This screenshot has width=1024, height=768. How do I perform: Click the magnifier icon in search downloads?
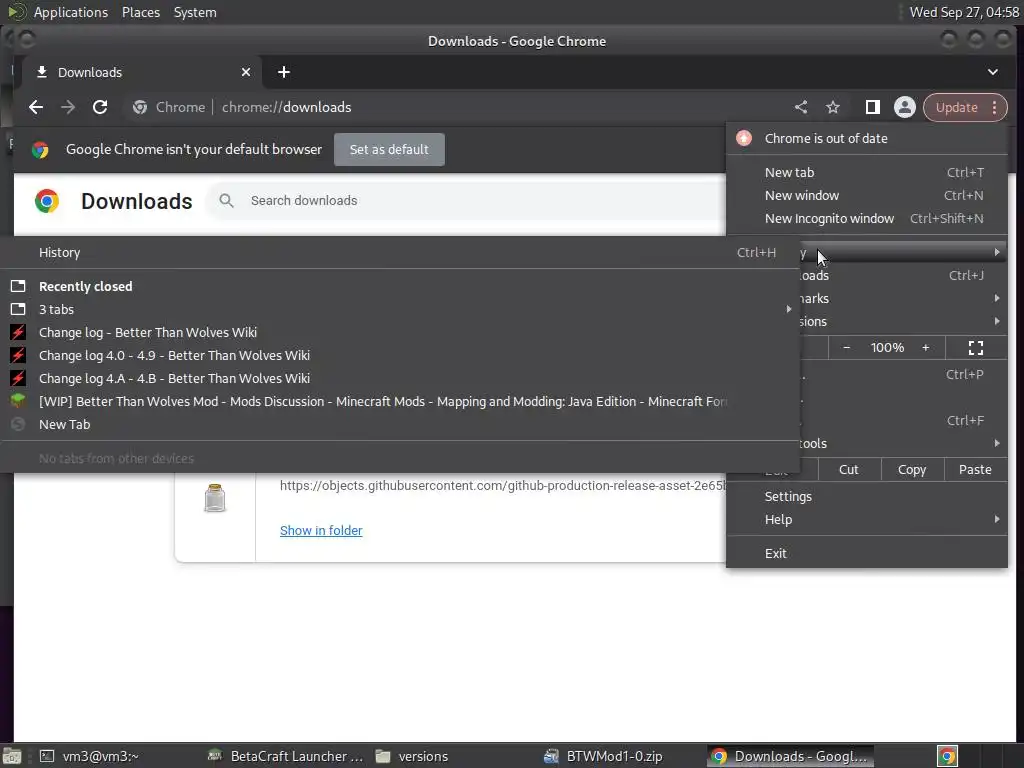226,200
